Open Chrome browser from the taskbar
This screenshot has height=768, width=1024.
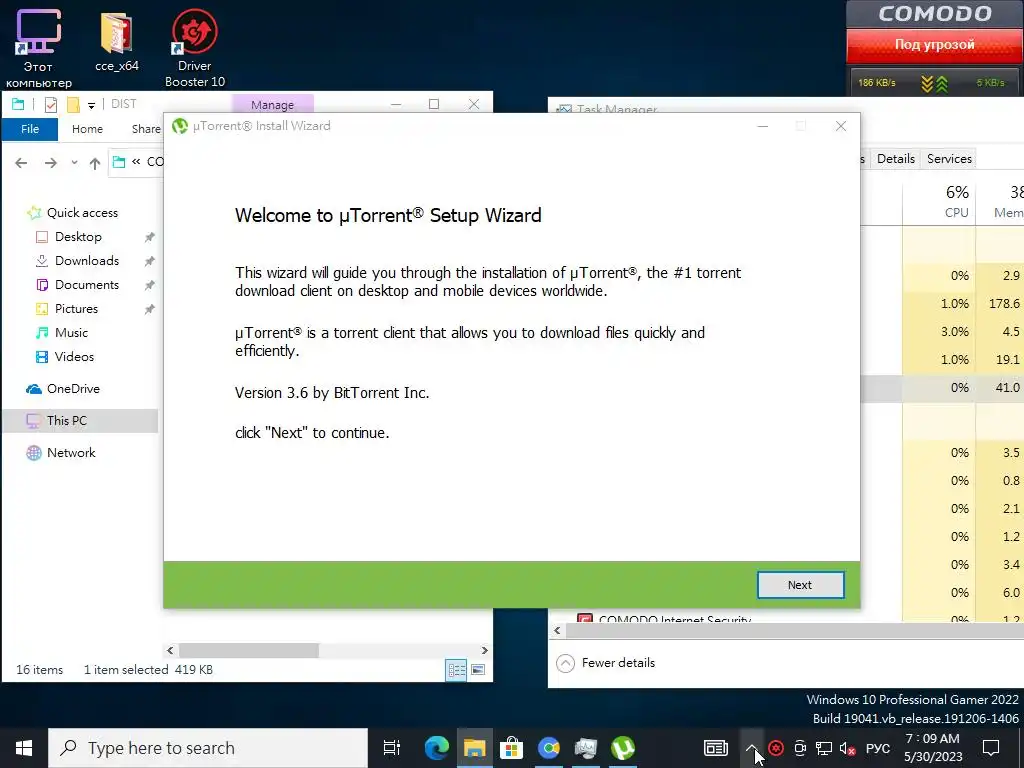click(x=549, y=748)
